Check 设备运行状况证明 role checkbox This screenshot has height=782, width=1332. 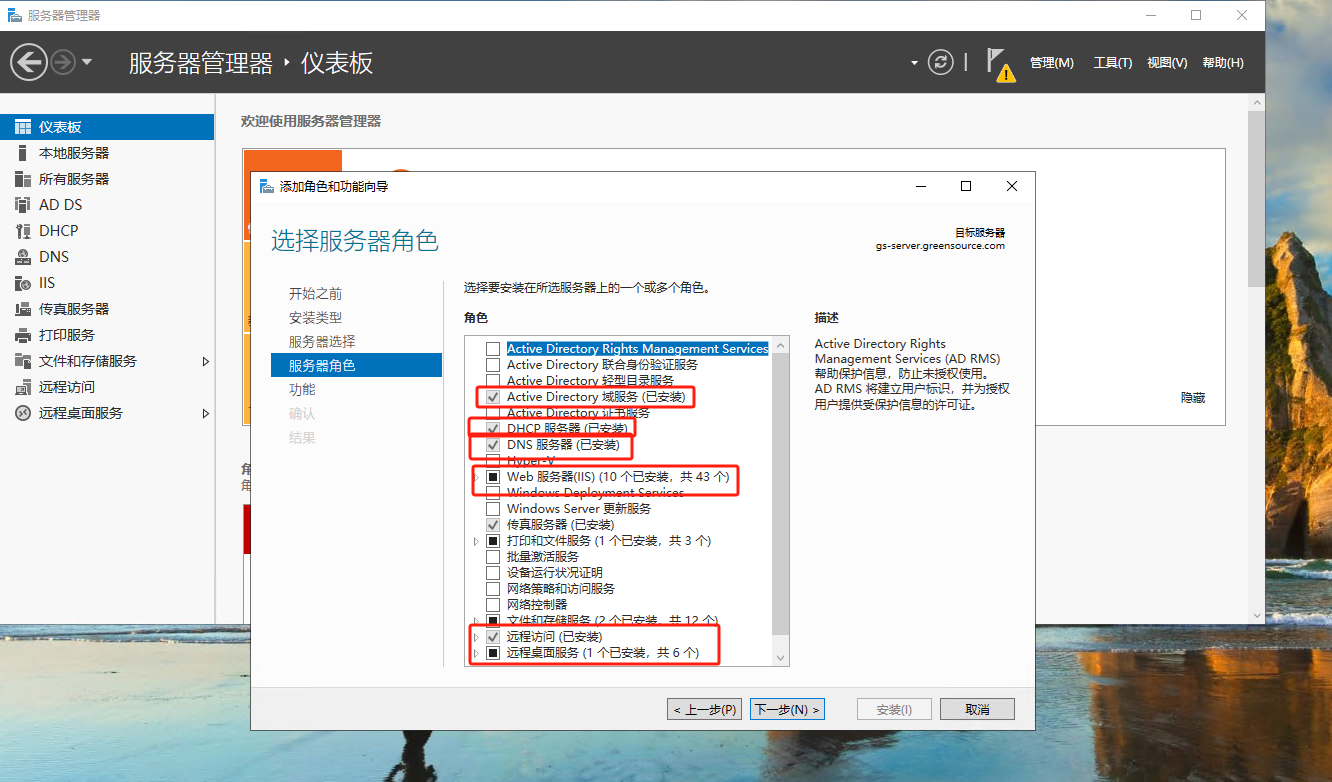click(x=492, y=573)
